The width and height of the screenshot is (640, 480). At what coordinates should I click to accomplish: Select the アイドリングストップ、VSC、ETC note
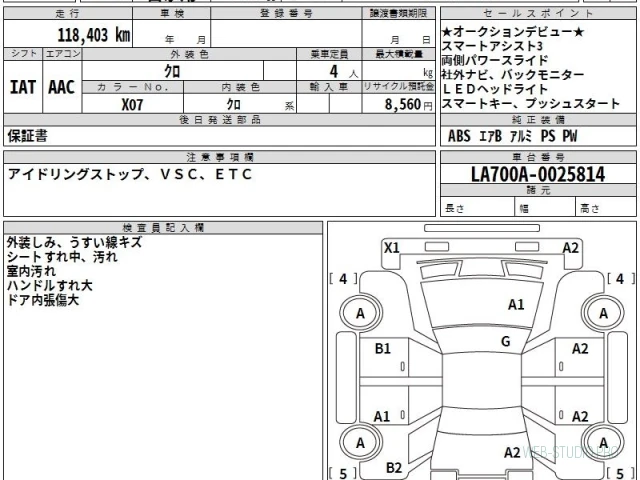pyautogui.click(x=130, y=174)
